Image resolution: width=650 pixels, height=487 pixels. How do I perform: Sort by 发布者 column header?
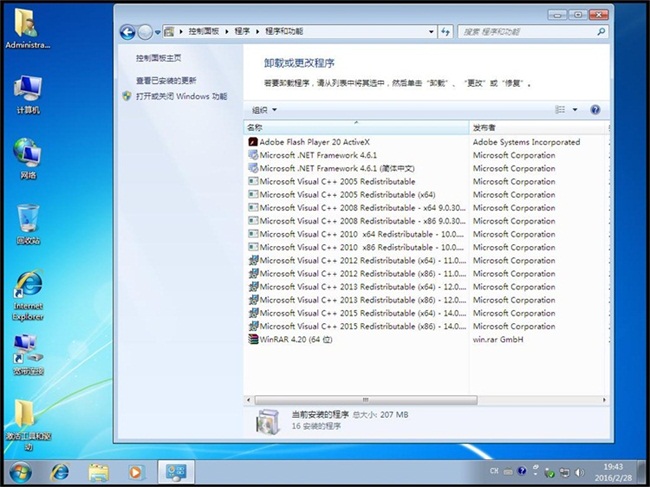click(x=539, y=128)
